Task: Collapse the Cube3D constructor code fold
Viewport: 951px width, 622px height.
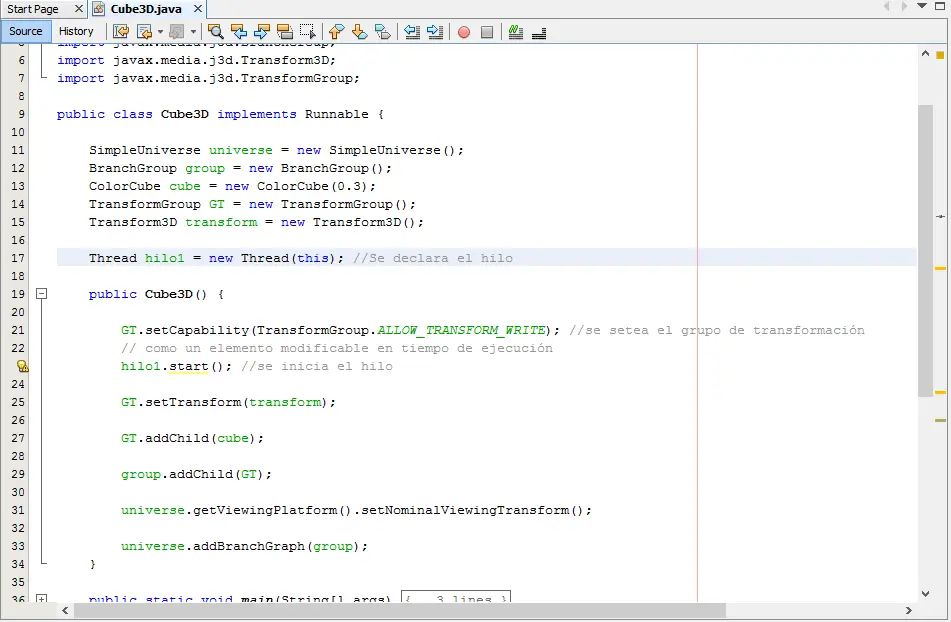Action: (x=41, y=294)
